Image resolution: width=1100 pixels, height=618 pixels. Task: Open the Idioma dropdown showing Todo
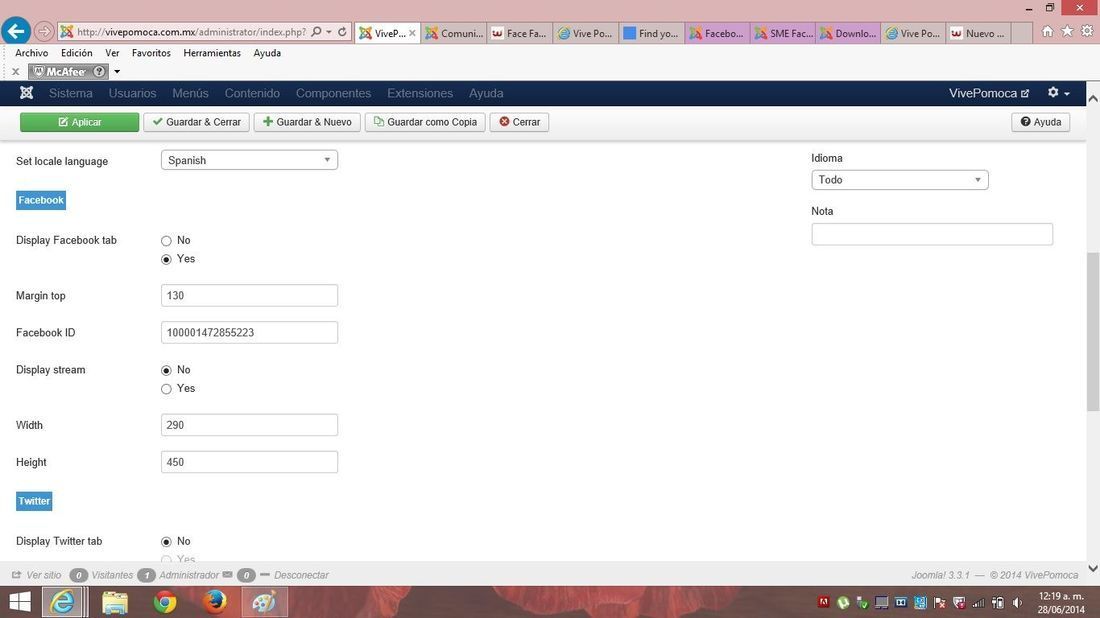pyautogui.click(x=899, y=180)
